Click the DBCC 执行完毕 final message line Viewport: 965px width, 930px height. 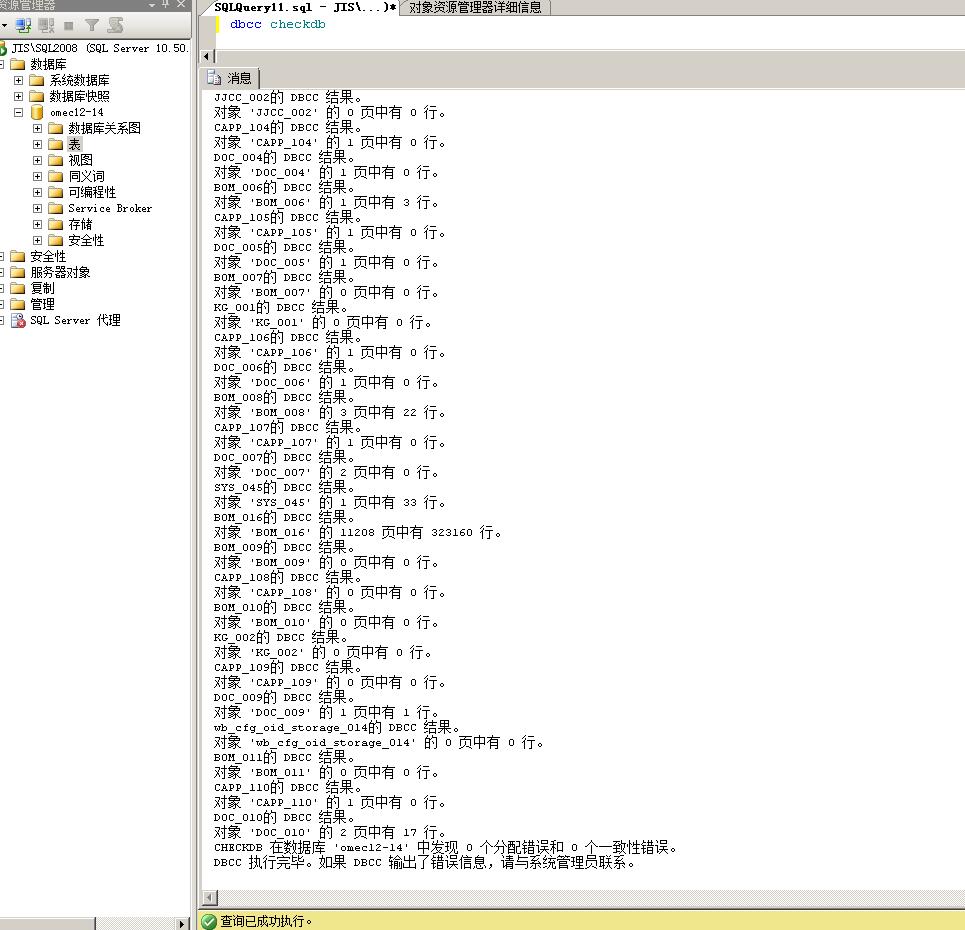point(424,862)
